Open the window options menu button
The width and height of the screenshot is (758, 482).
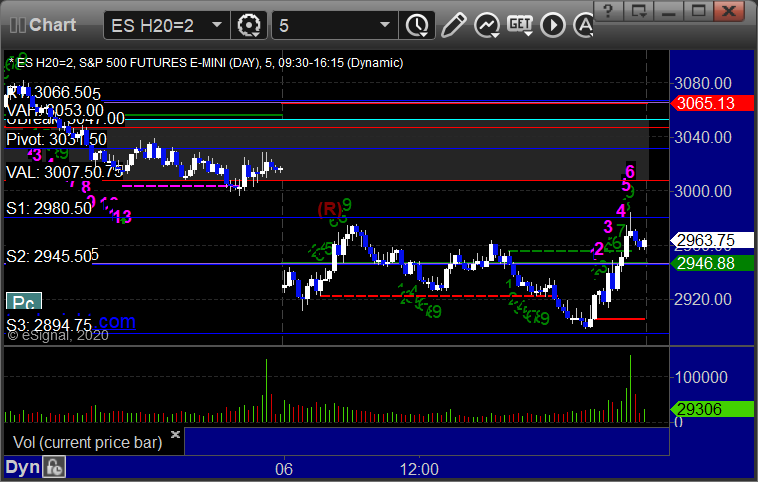639,11
